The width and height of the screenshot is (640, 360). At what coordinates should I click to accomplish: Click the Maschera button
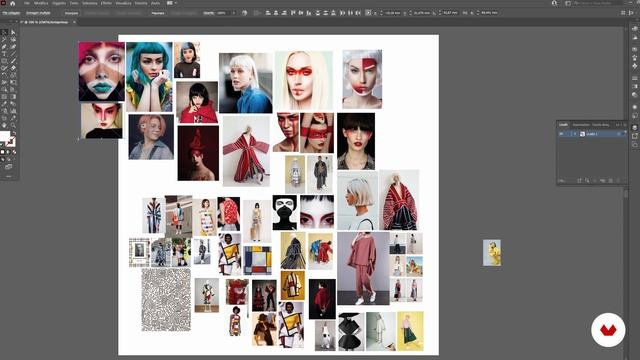(x=158, y=13)
